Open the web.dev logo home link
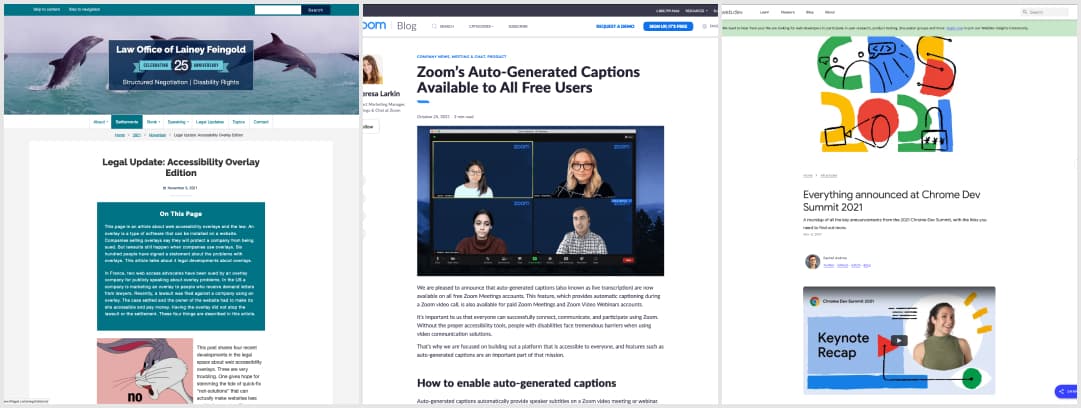Screen dimensions: 1081x408 tap(735, 12)
